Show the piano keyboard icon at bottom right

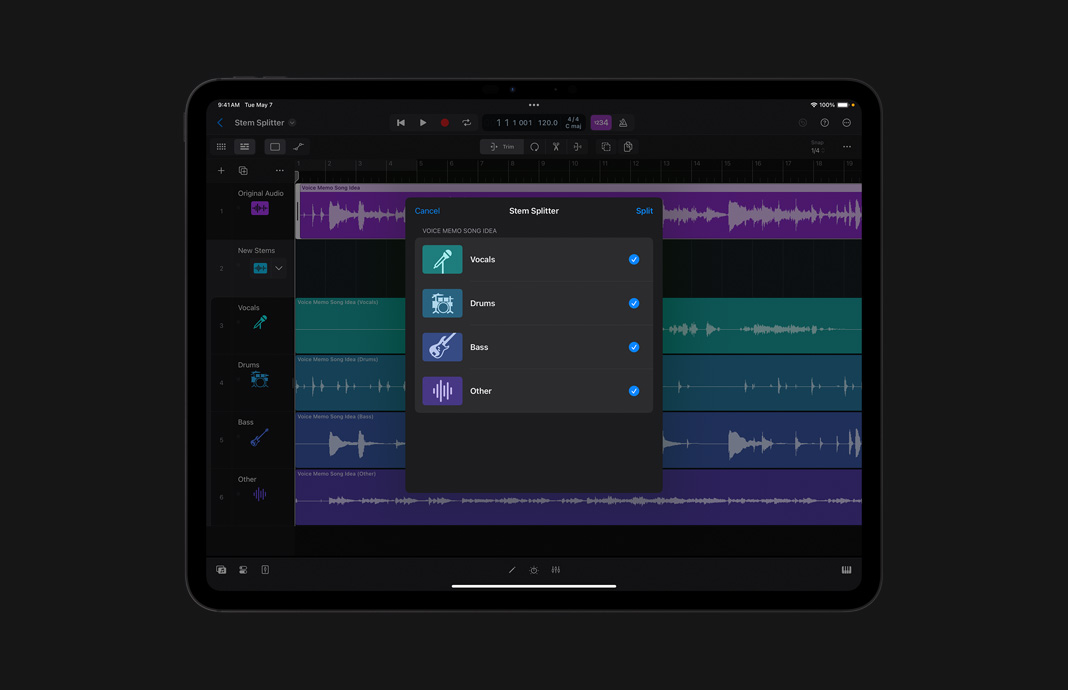(846, 569)
